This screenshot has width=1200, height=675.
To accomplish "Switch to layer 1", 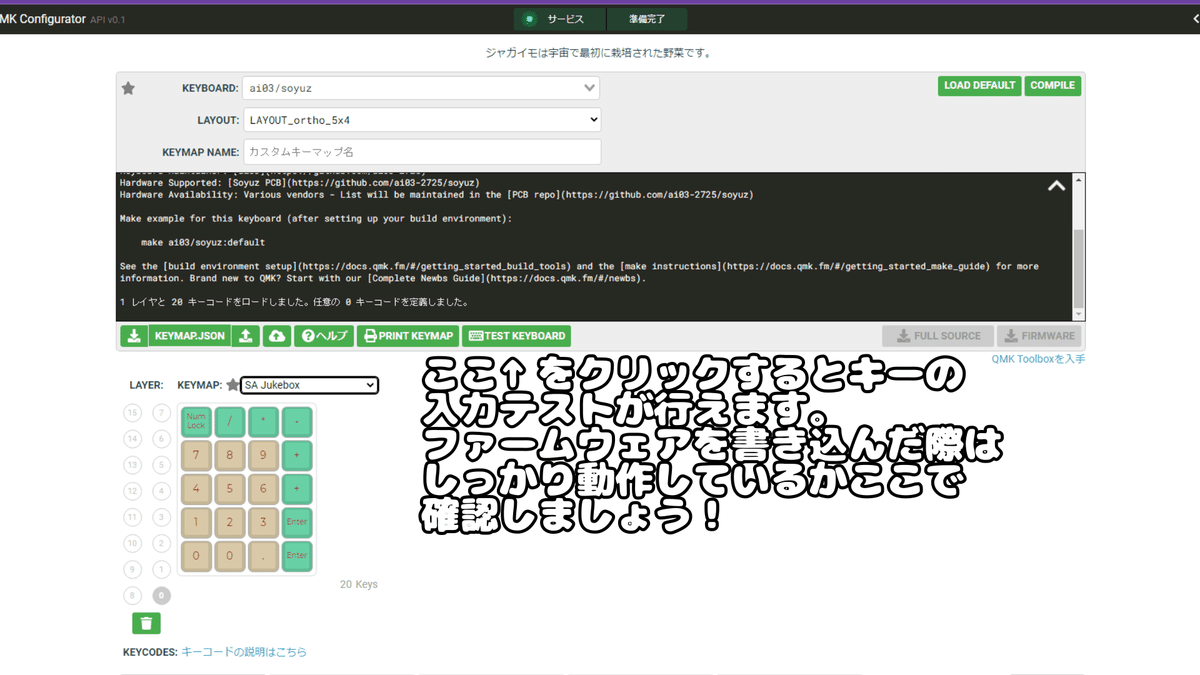I will [161, 569].
